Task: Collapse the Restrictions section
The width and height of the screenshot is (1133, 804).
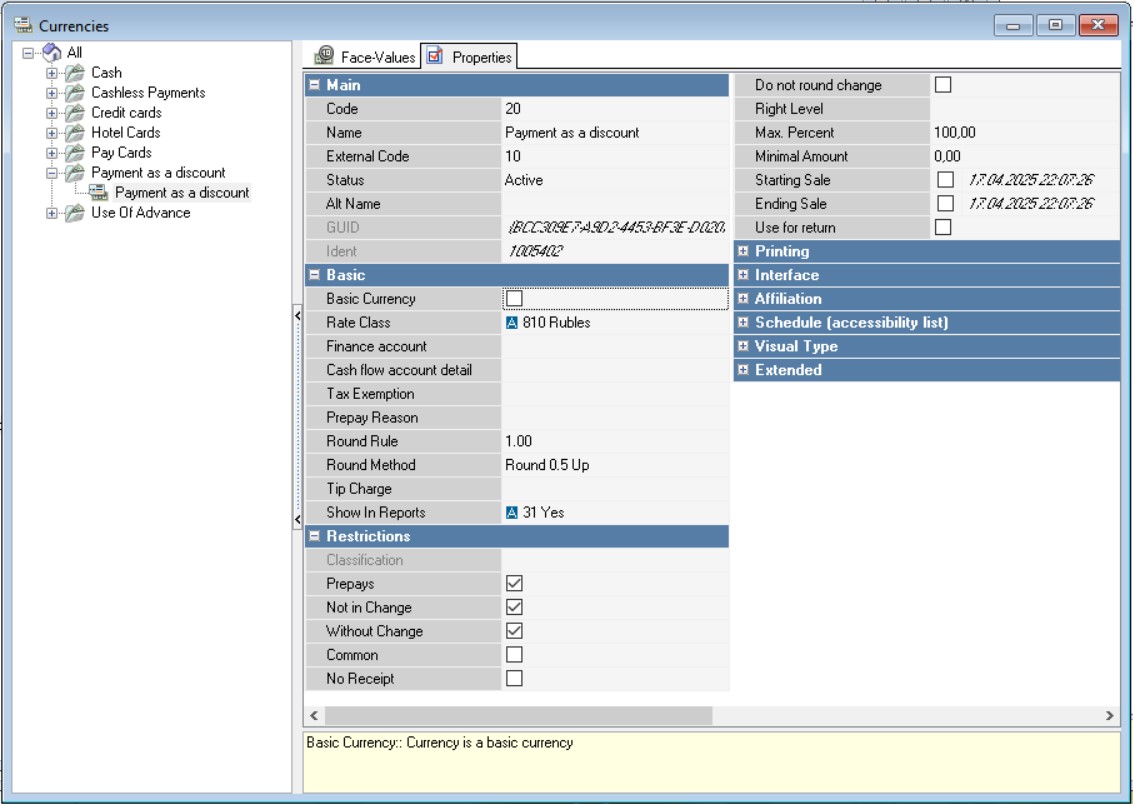Action: (x=314, y=537)
